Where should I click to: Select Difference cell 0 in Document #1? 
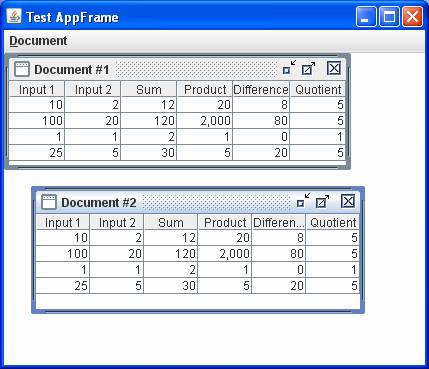point(261,137)
